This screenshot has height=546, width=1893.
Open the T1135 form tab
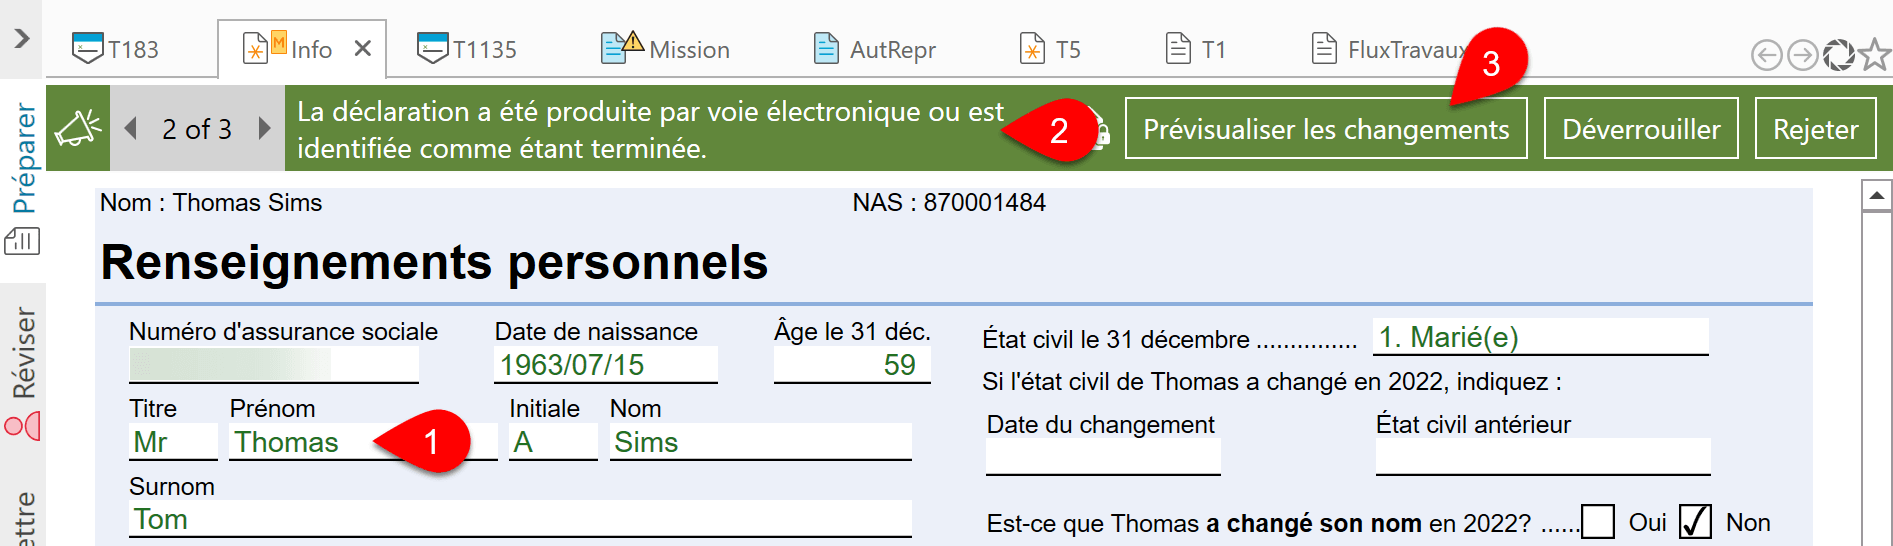click(467, 49)
